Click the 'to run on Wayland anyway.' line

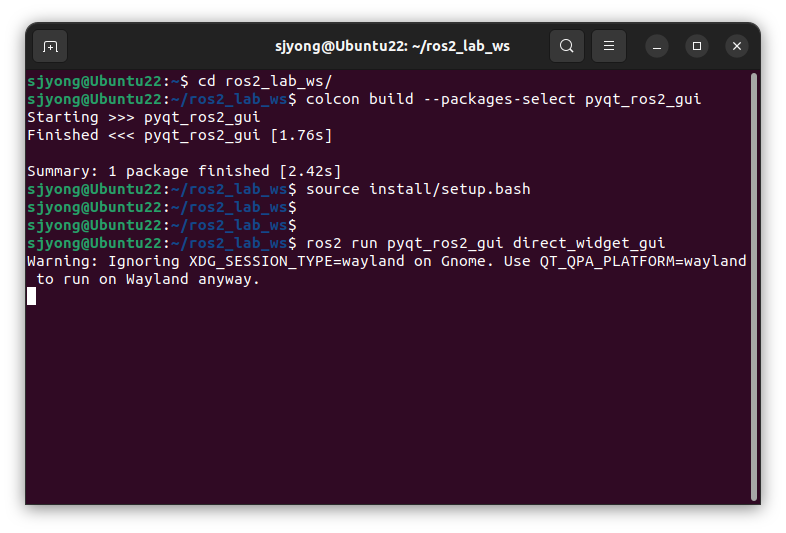click(x=148, y=279)
